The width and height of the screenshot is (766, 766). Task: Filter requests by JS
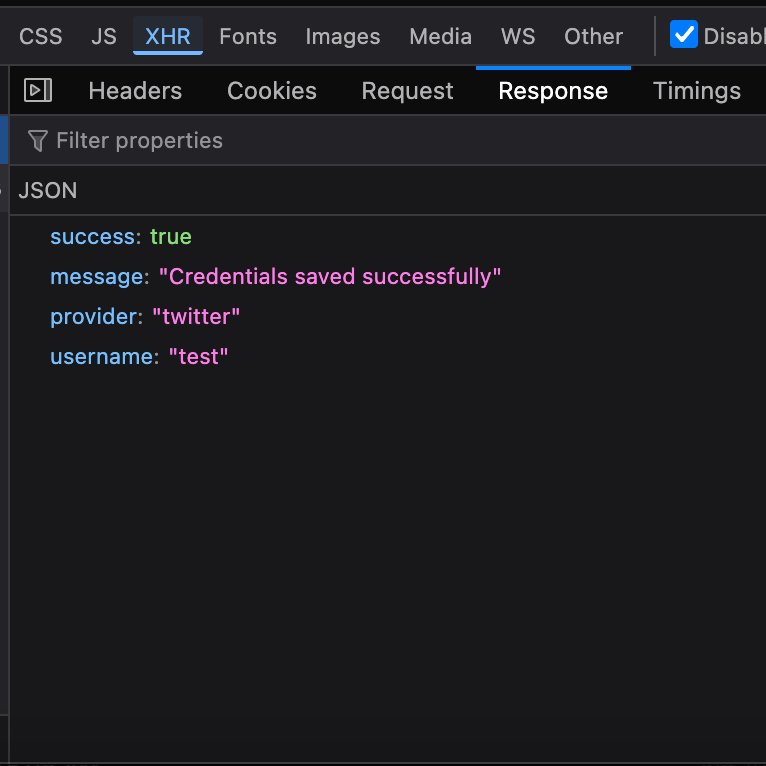[x=104, y=36]
